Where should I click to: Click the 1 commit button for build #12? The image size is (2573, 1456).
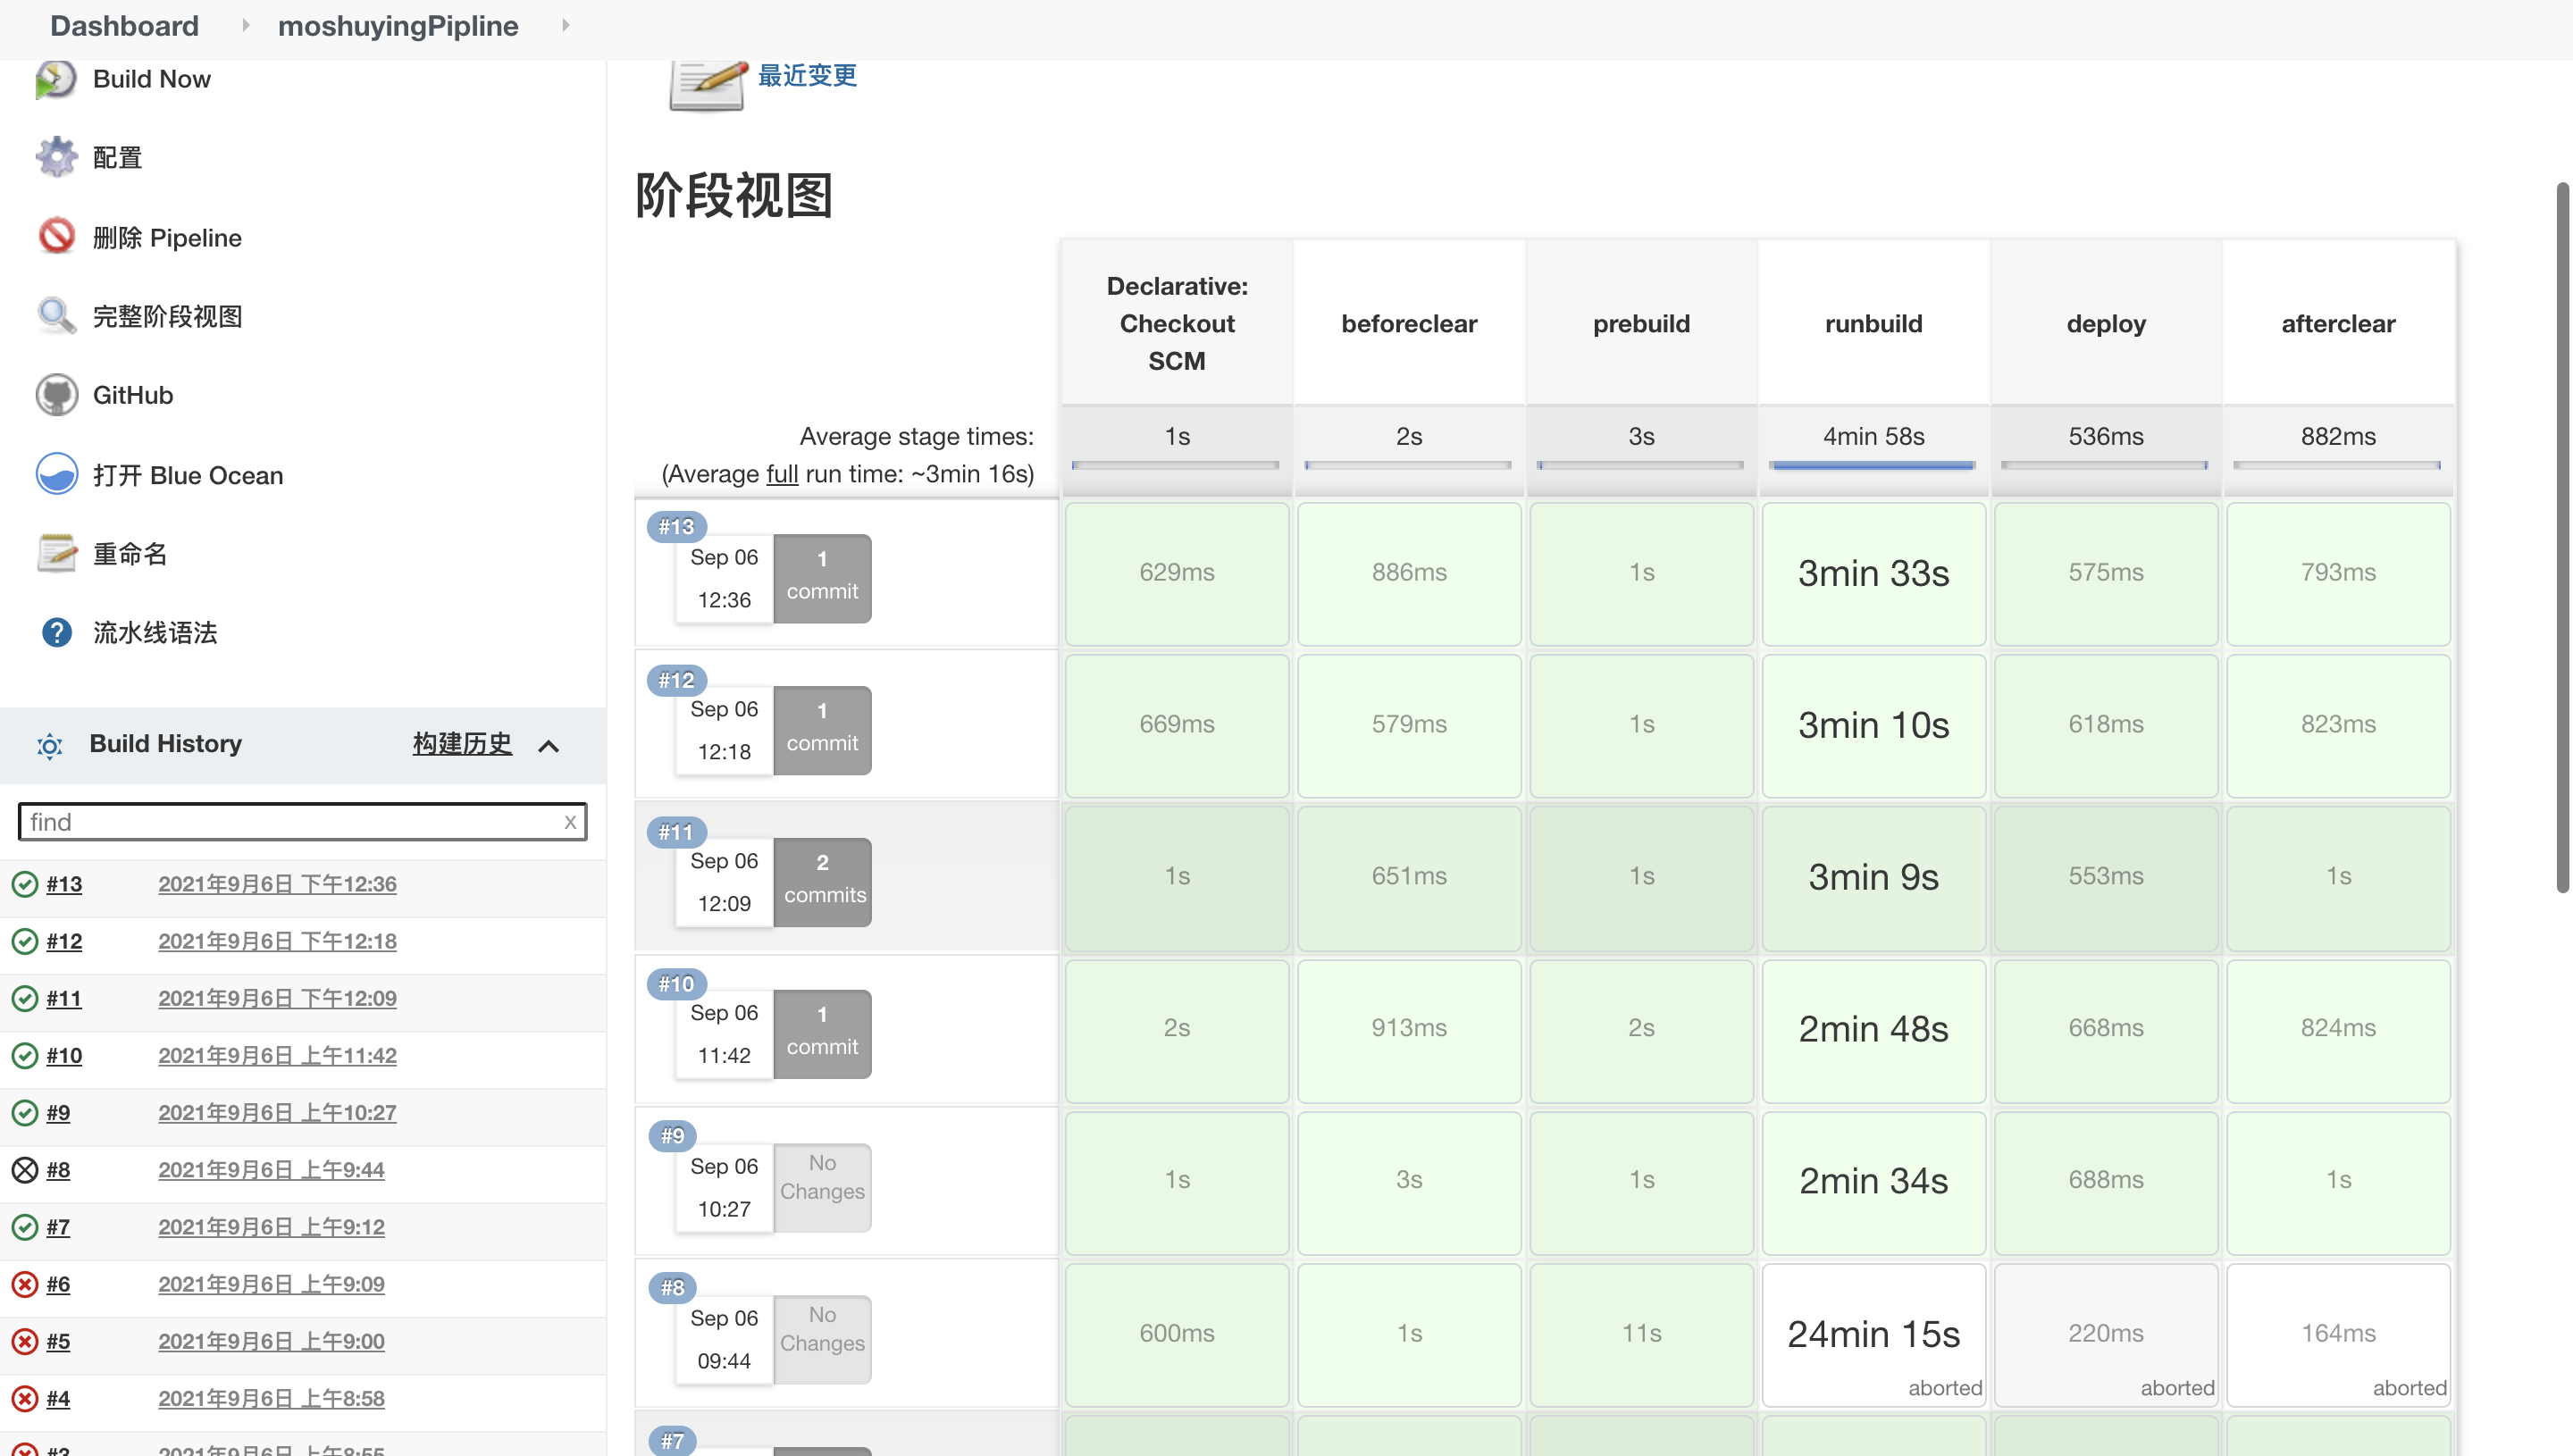point(821,728)
